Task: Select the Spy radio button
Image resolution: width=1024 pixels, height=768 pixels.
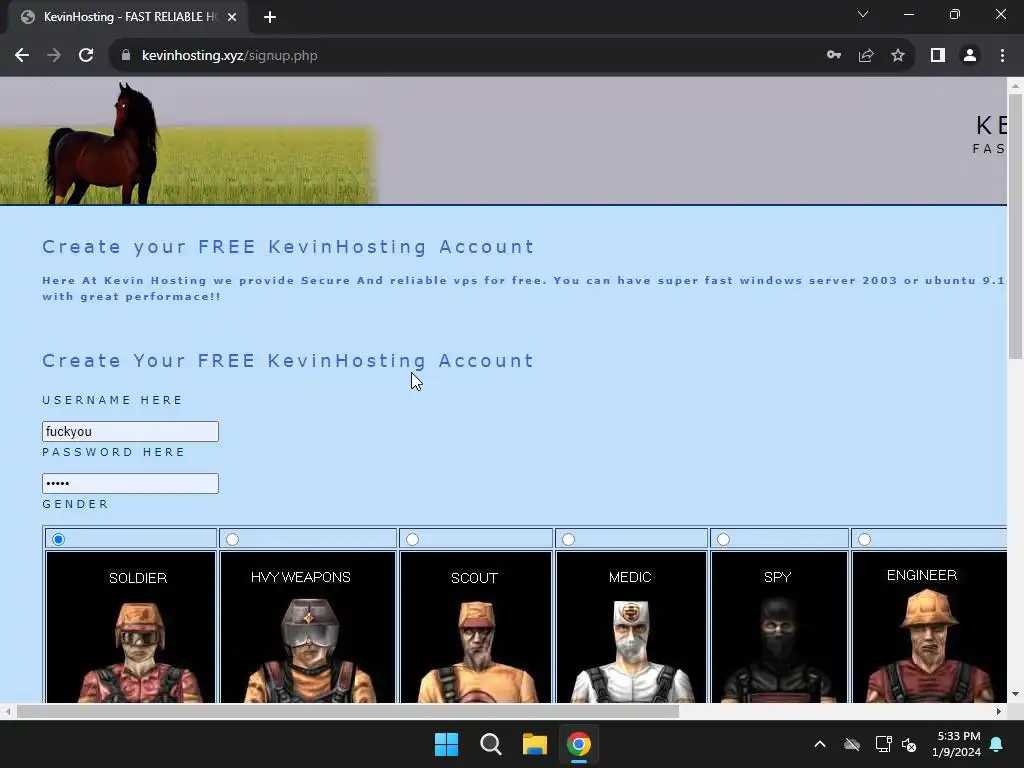Action: 724,539
